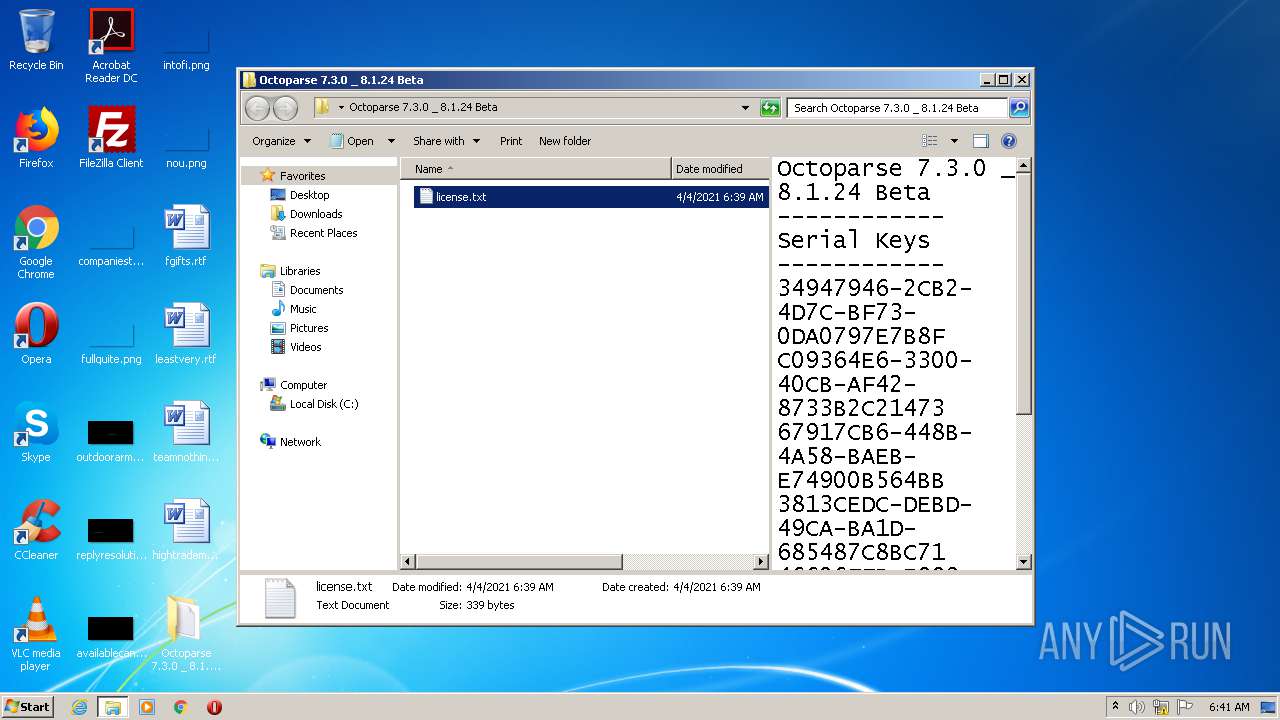Open Internet Explorer from the taskbar

tap(79, 707)
